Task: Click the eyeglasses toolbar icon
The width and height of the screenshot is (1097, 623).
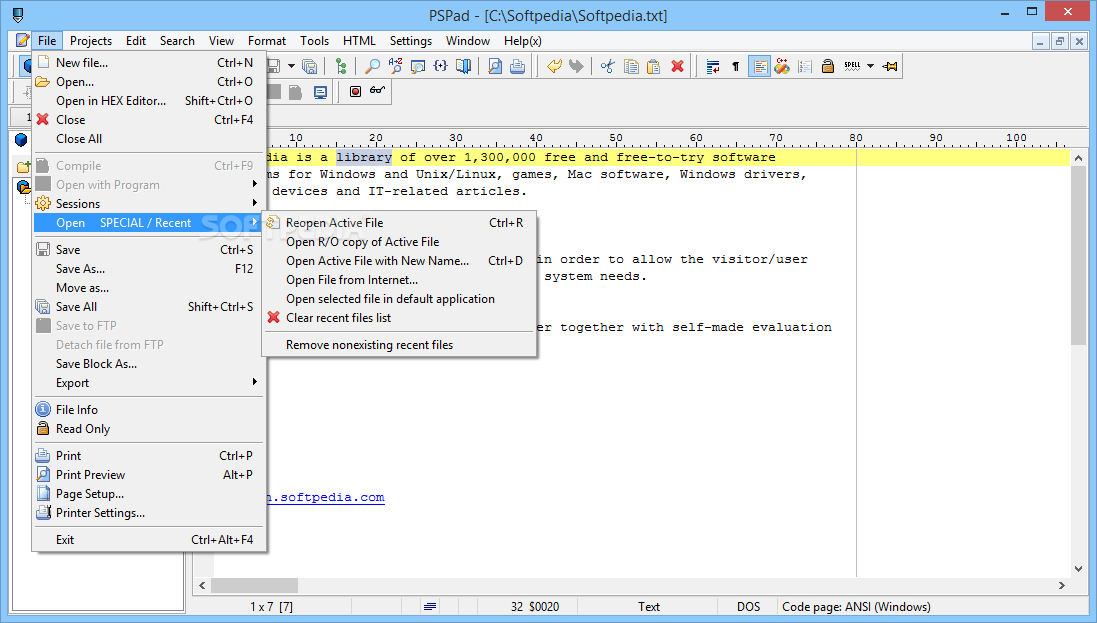Action: pos(377,91)
